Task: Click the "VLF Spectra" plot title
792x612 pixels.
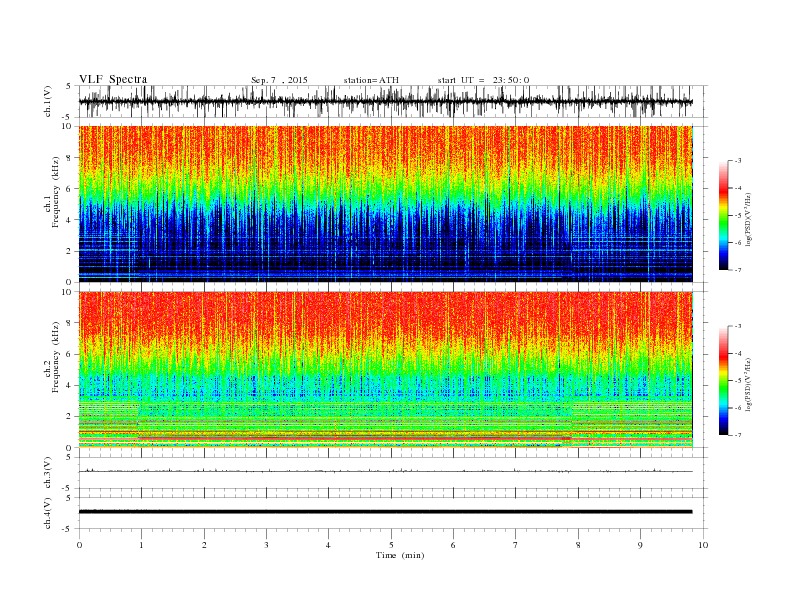Action: (113, 79)
